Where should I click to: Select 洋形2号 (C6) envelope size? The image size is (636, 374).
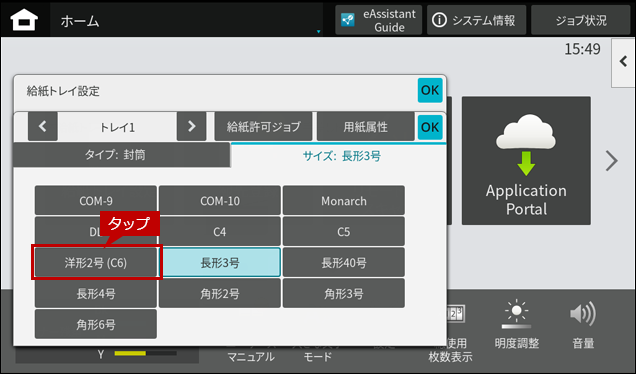96,263
